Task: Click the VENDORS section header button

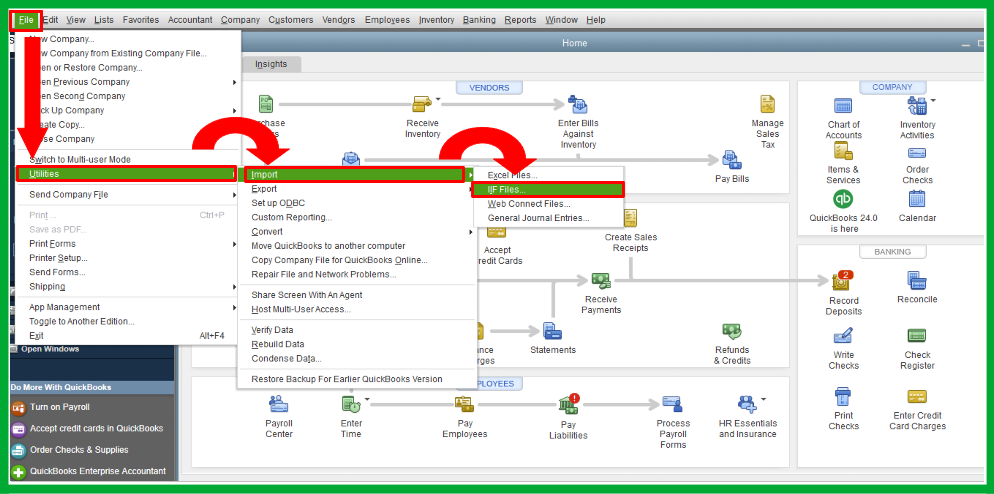Action: (489, 88)
